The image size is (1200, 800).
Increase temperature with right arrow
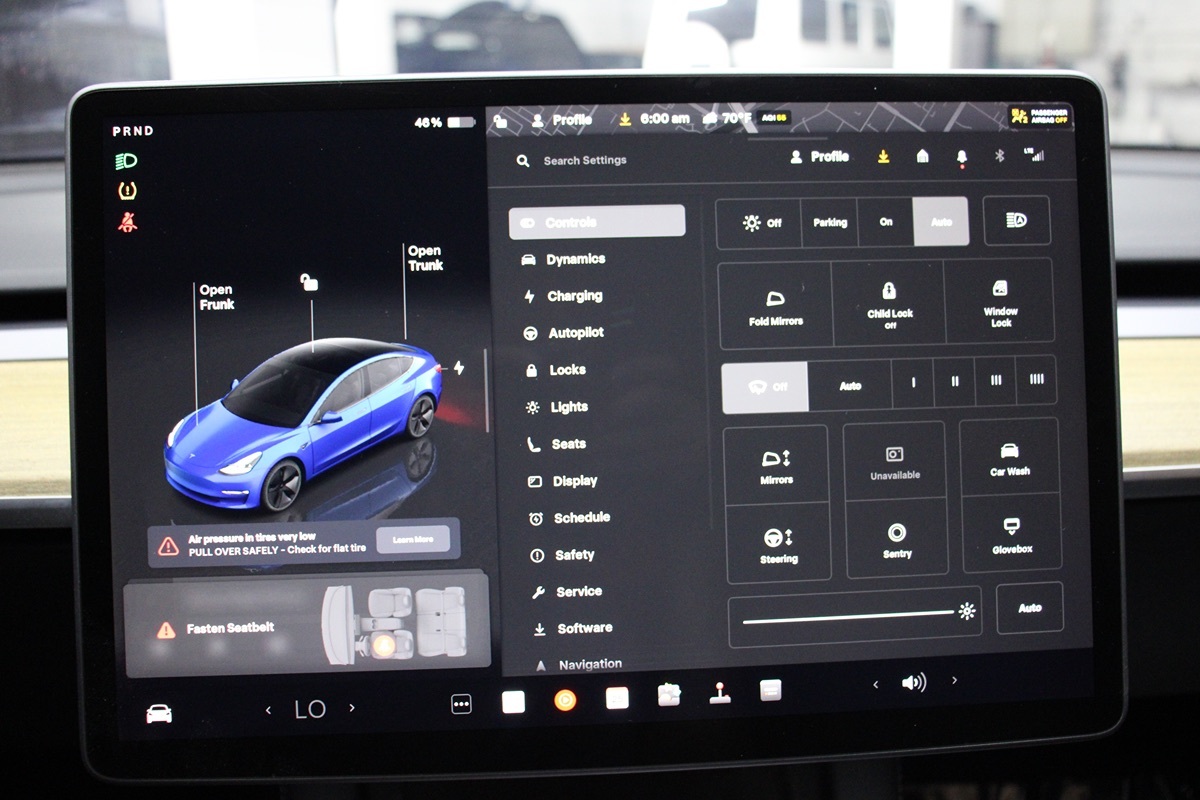[352, 708]
